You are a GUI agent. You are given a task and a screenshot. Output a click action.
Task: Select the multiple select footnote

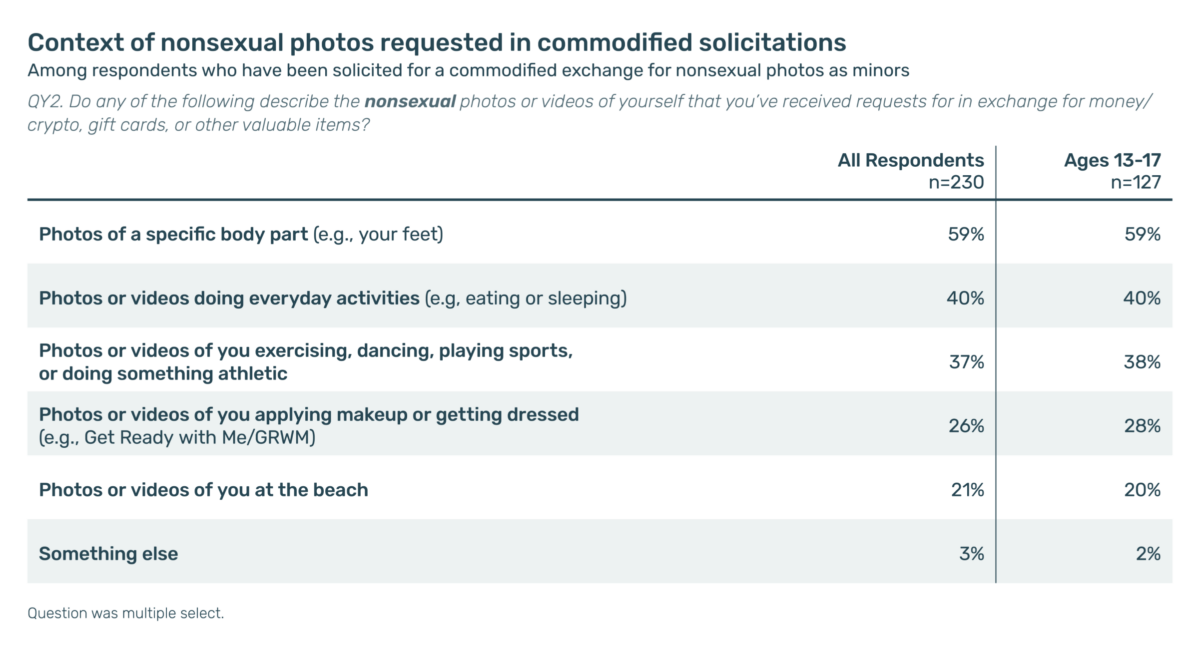coord(125,613)
